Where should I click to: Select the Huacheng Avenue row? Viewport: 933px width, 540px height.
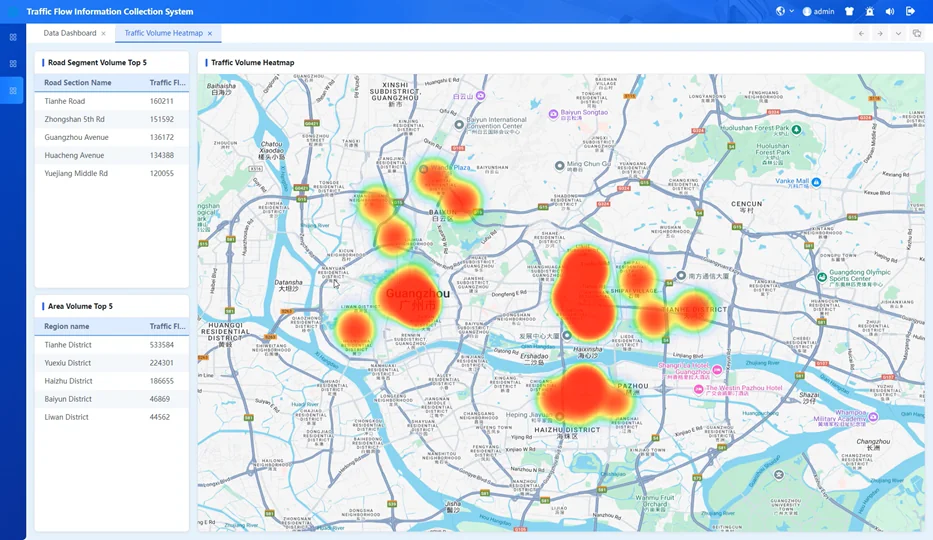click(x=112, y=155)
